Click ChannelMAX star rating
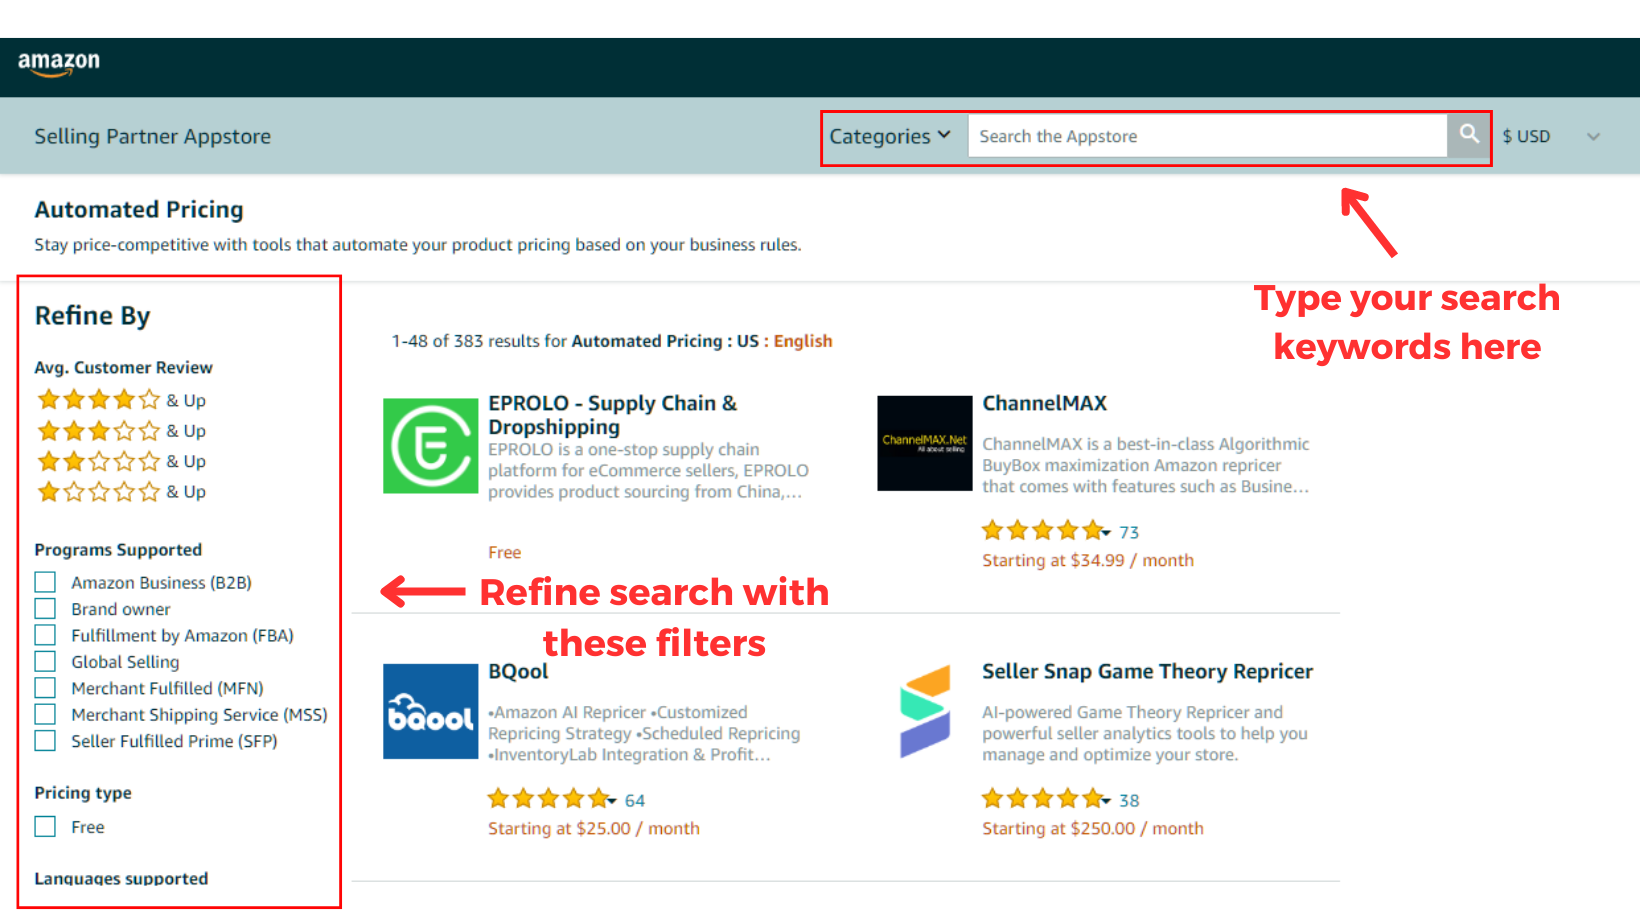Screen dimensions: 1640x924 point(1046,531)
